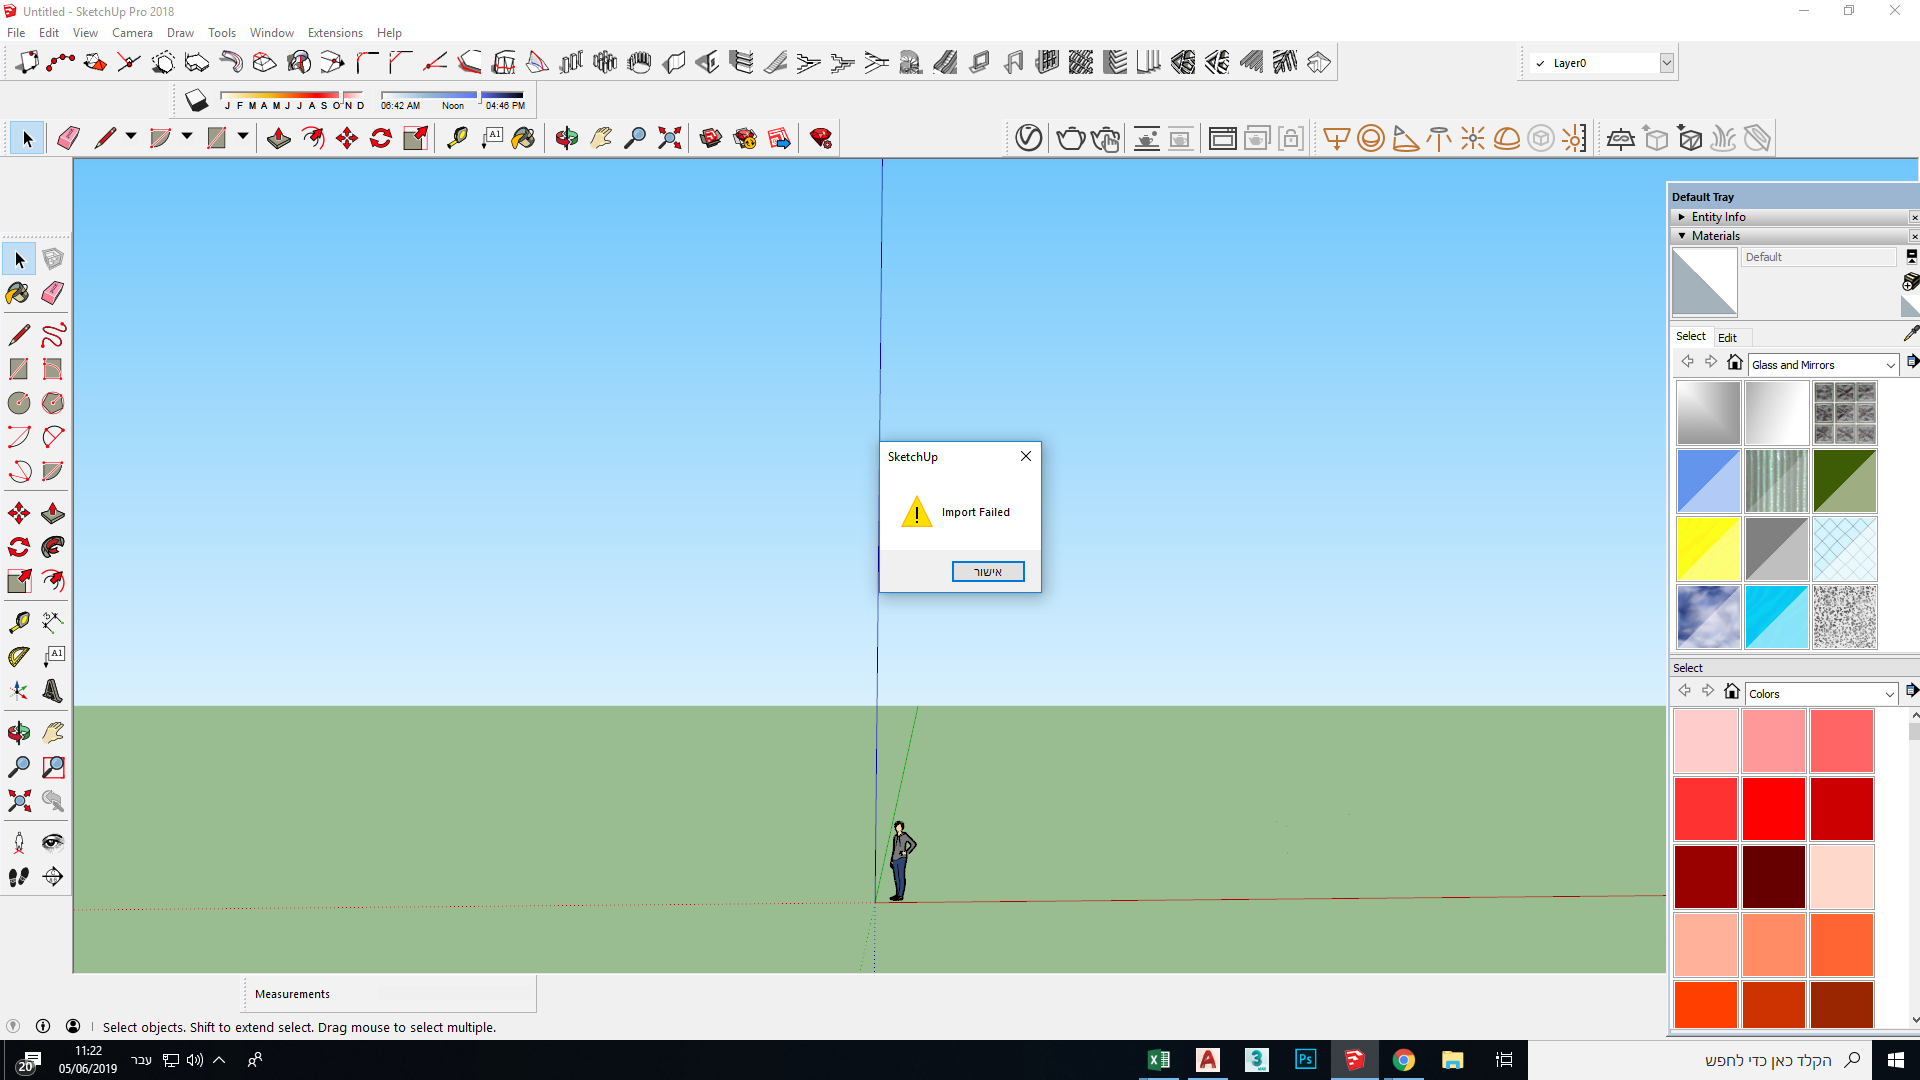Open the Camera menu
Viewport: 1920px width, 1080px height.
(x=132, y=32)
